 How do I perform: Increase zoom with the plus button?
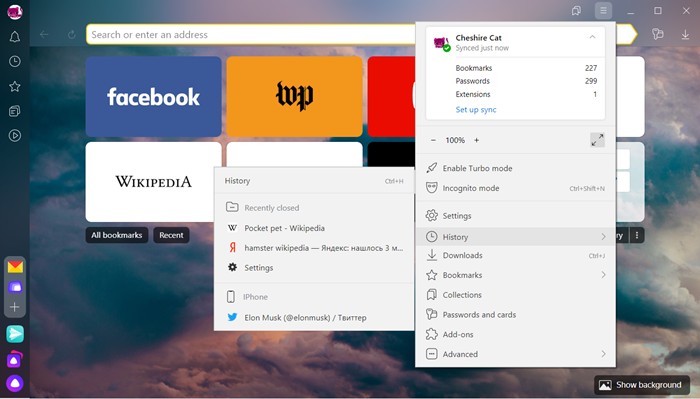(476, 140)
